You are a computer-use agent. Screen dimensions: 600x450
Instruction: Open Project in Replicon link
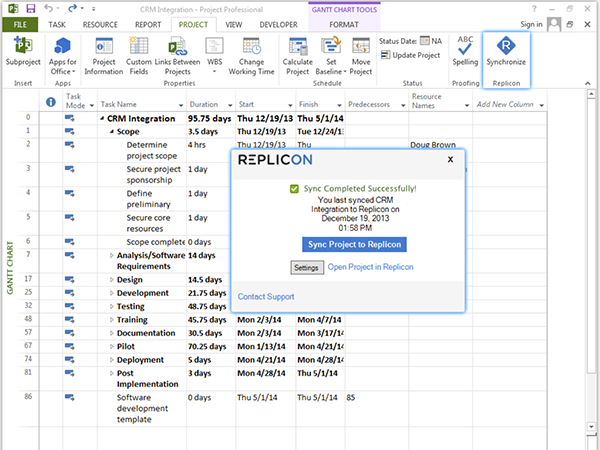370,267
